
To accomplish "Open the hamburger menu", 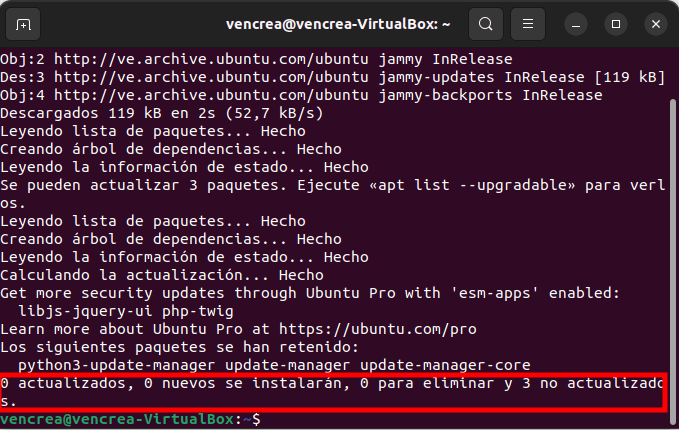I will coord(528,24).
